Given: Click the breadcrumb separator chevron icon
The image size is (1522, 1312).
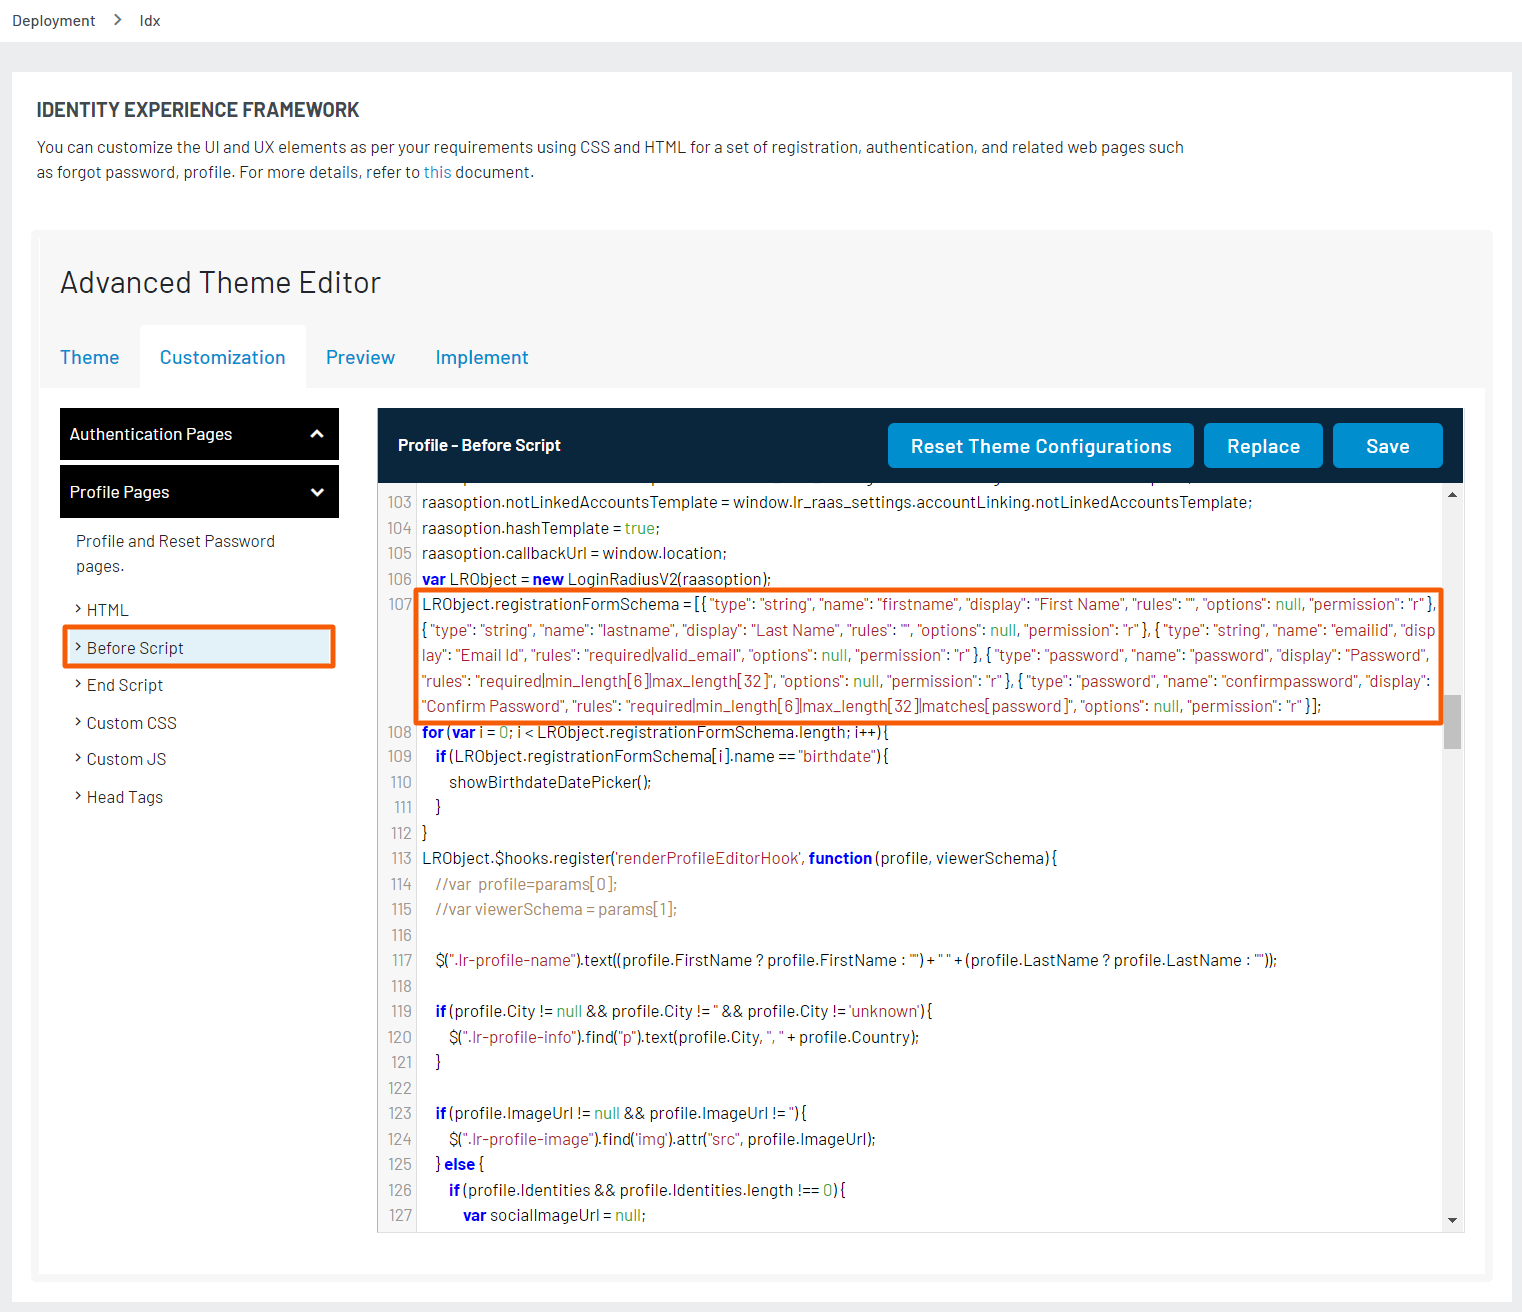Looking at the screenshot, I should [x=117, y=18].
